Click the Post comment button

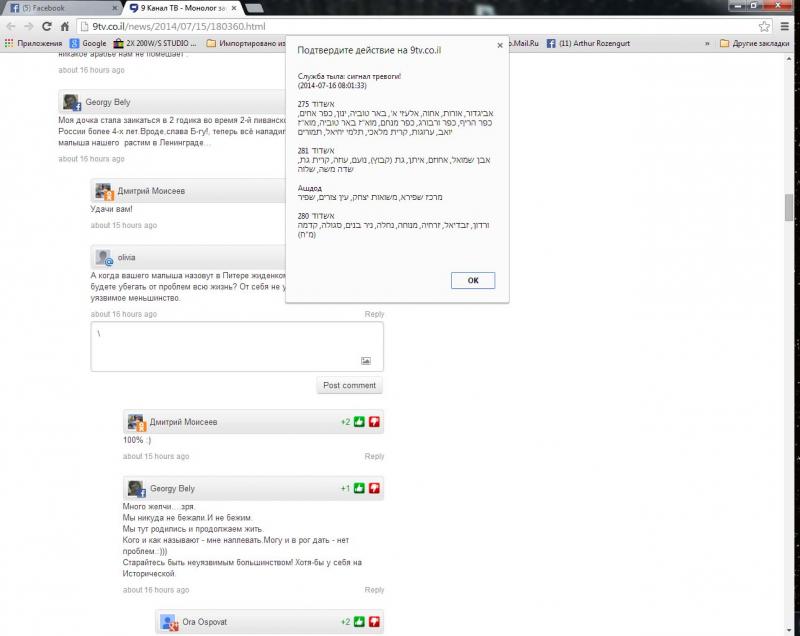click(349, 385)
